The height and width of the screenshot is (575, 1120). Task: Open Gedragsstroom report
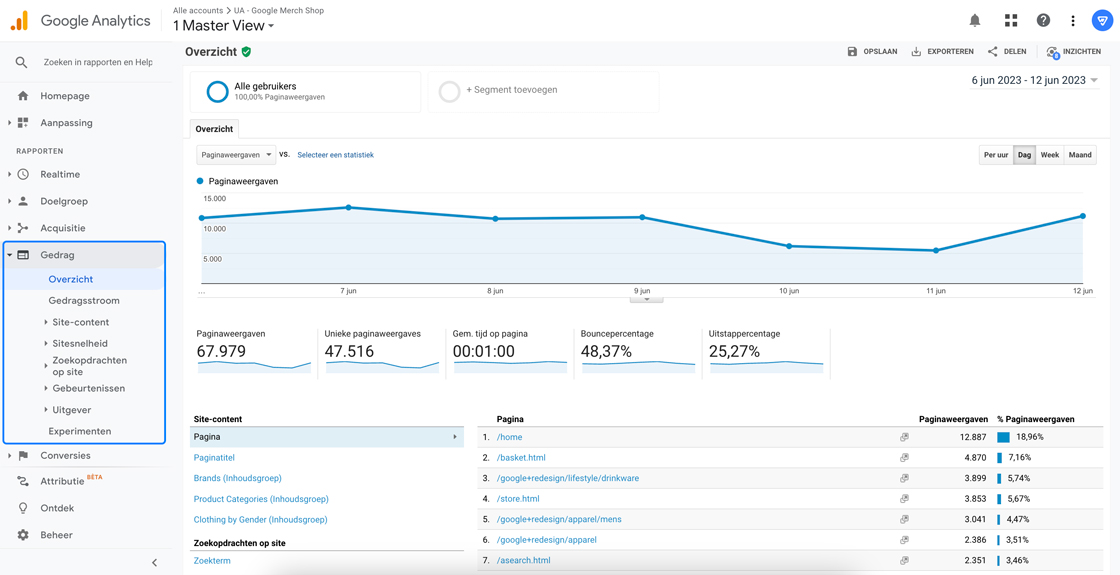pos(84,301)
